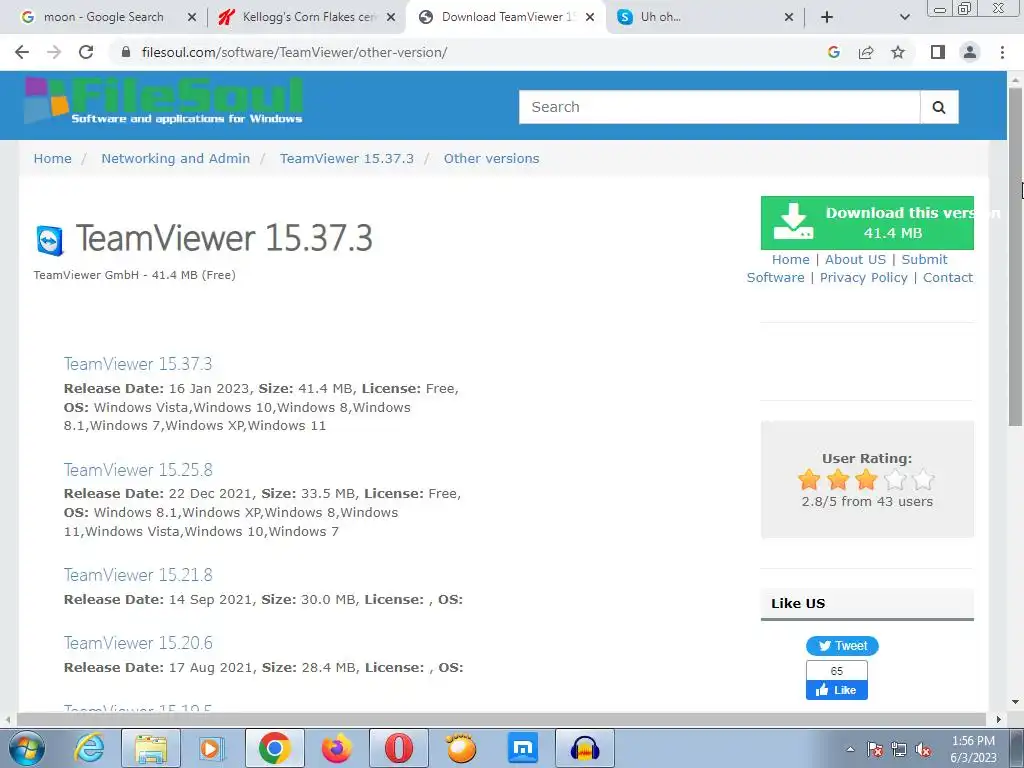Close the Kellogg's Corn Flakes tab
The height and width of the screenshot is (768, 1024).
(391, 17)
